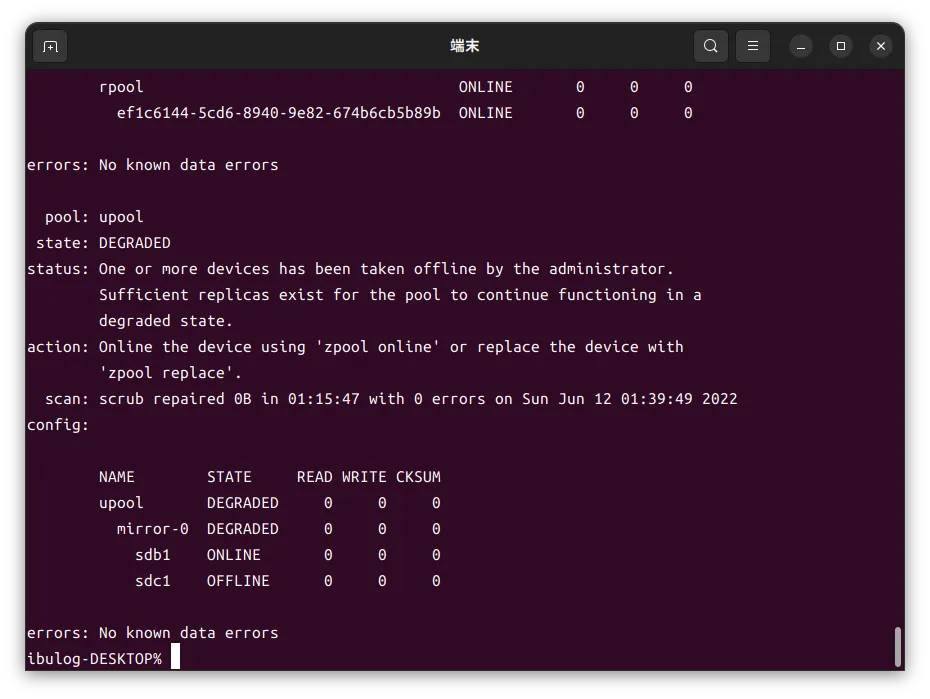930x699 pixels.
Task: Place cursor at the ibulog-DESKTOP% prompt
Action: tap(176, 658)
